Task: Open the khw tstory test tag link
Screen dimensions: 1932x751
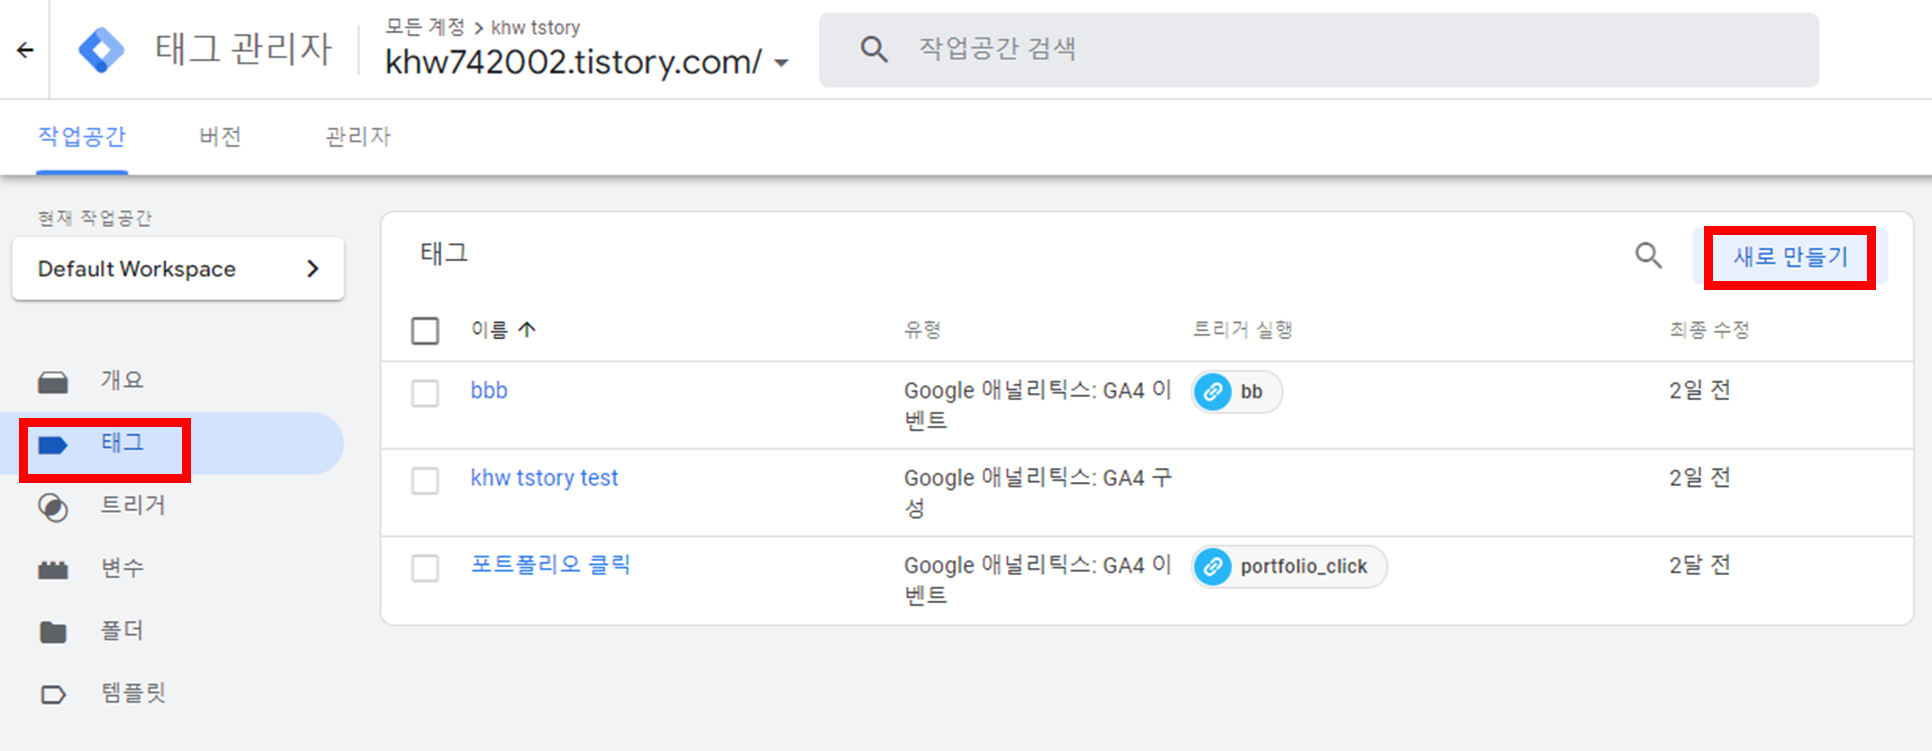Action: pyautogui.click(x=544, y=478)
